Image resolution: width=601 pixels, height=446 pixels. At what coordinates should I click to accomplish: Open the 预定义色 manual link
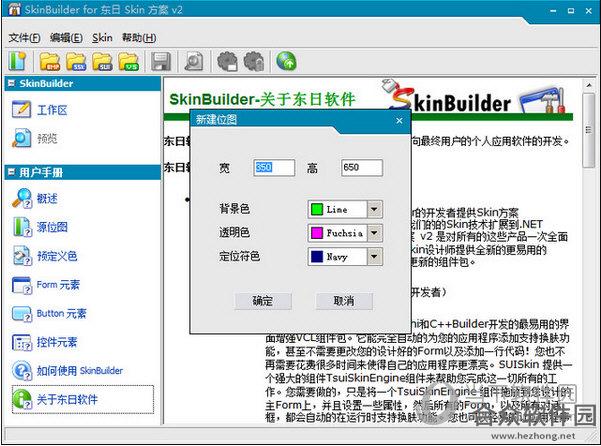pos(57,256)
